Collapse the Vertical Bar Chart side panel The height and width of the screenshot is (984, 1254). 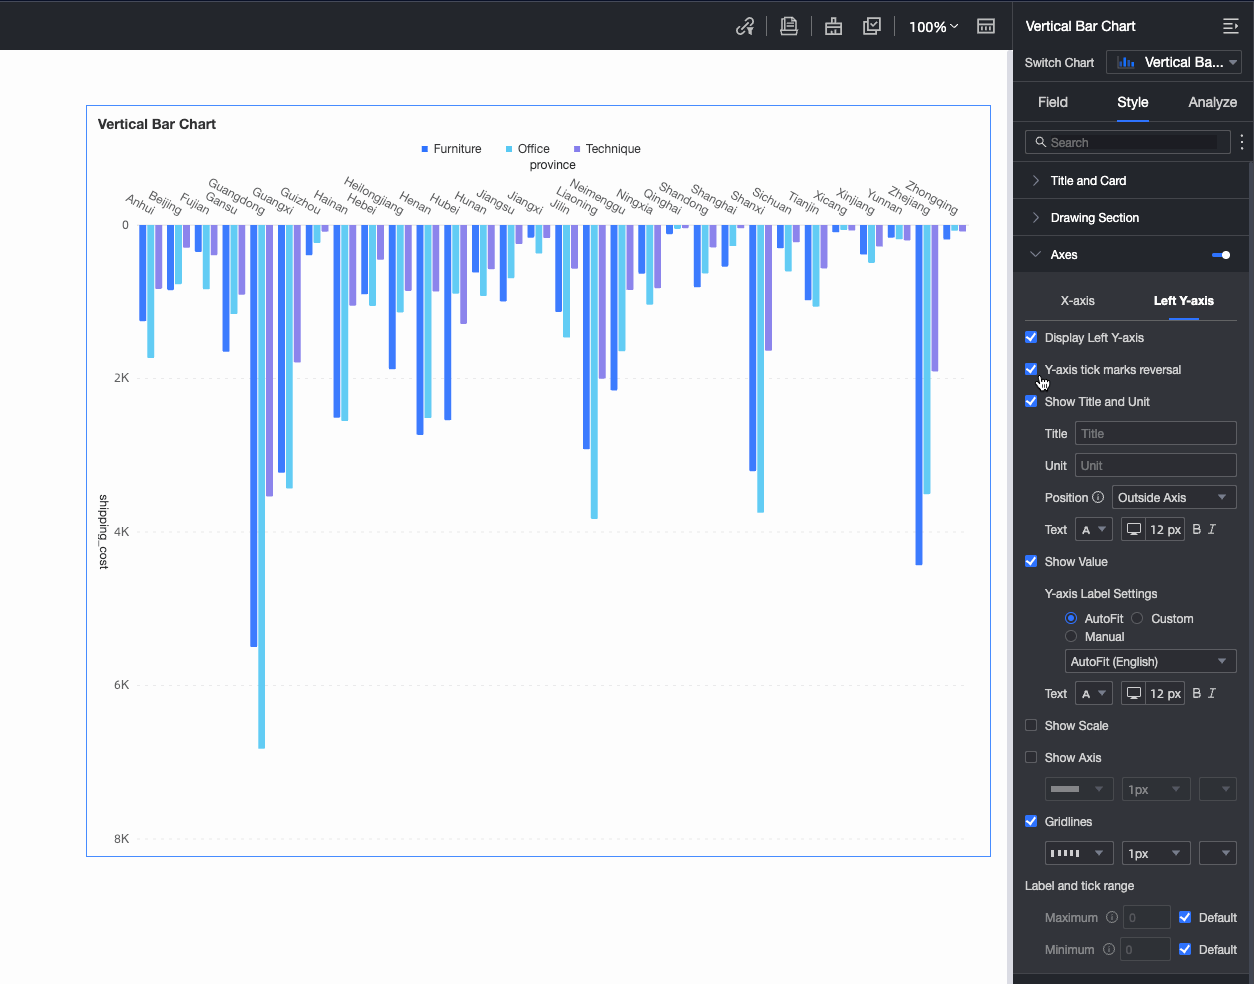pyautogui.click(x=1231, y=26)
